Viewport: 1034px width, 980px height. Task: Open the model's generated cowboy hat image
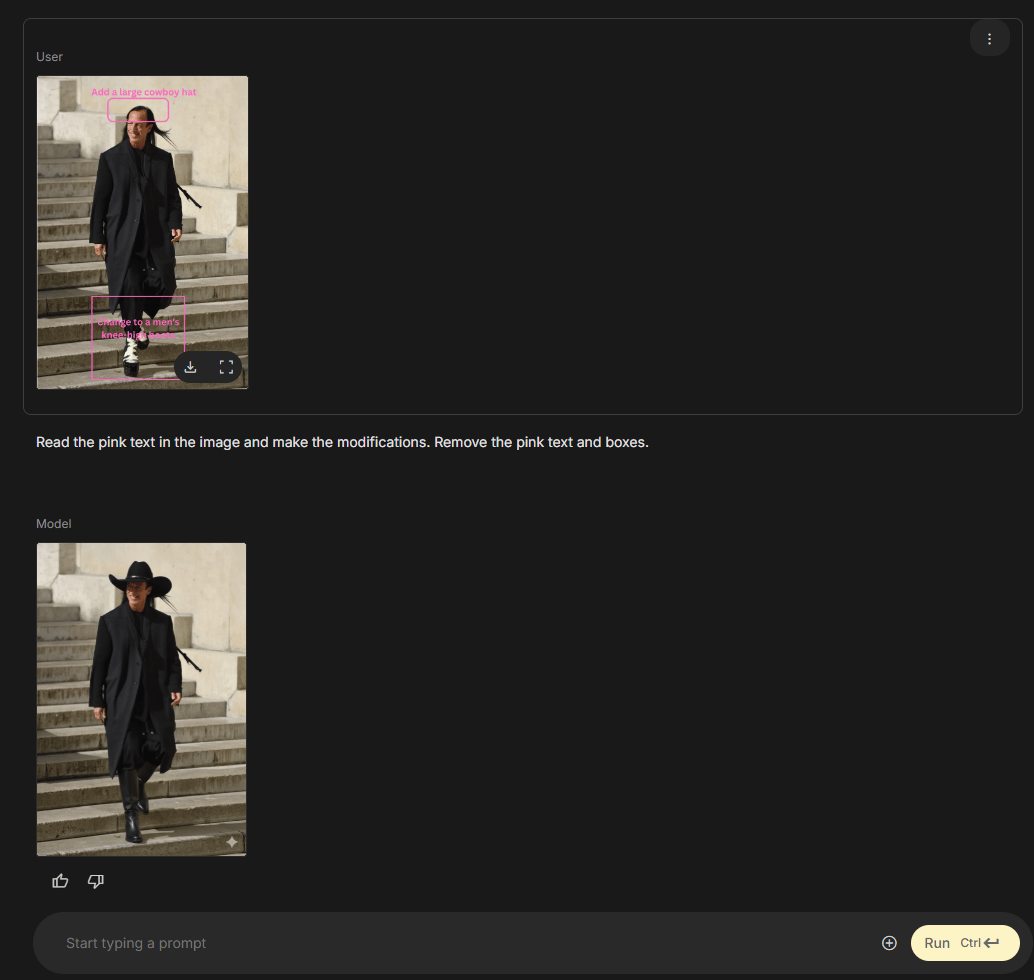[x=141, y=699]
